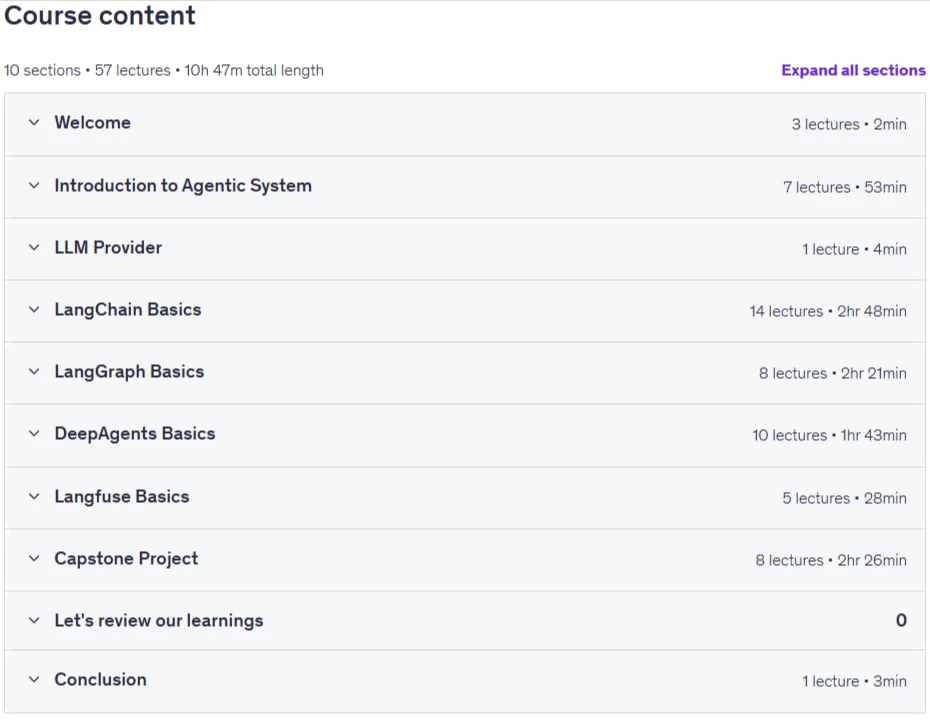Click the Course content heading
The image size is (930, 720).
click(100, 15)
